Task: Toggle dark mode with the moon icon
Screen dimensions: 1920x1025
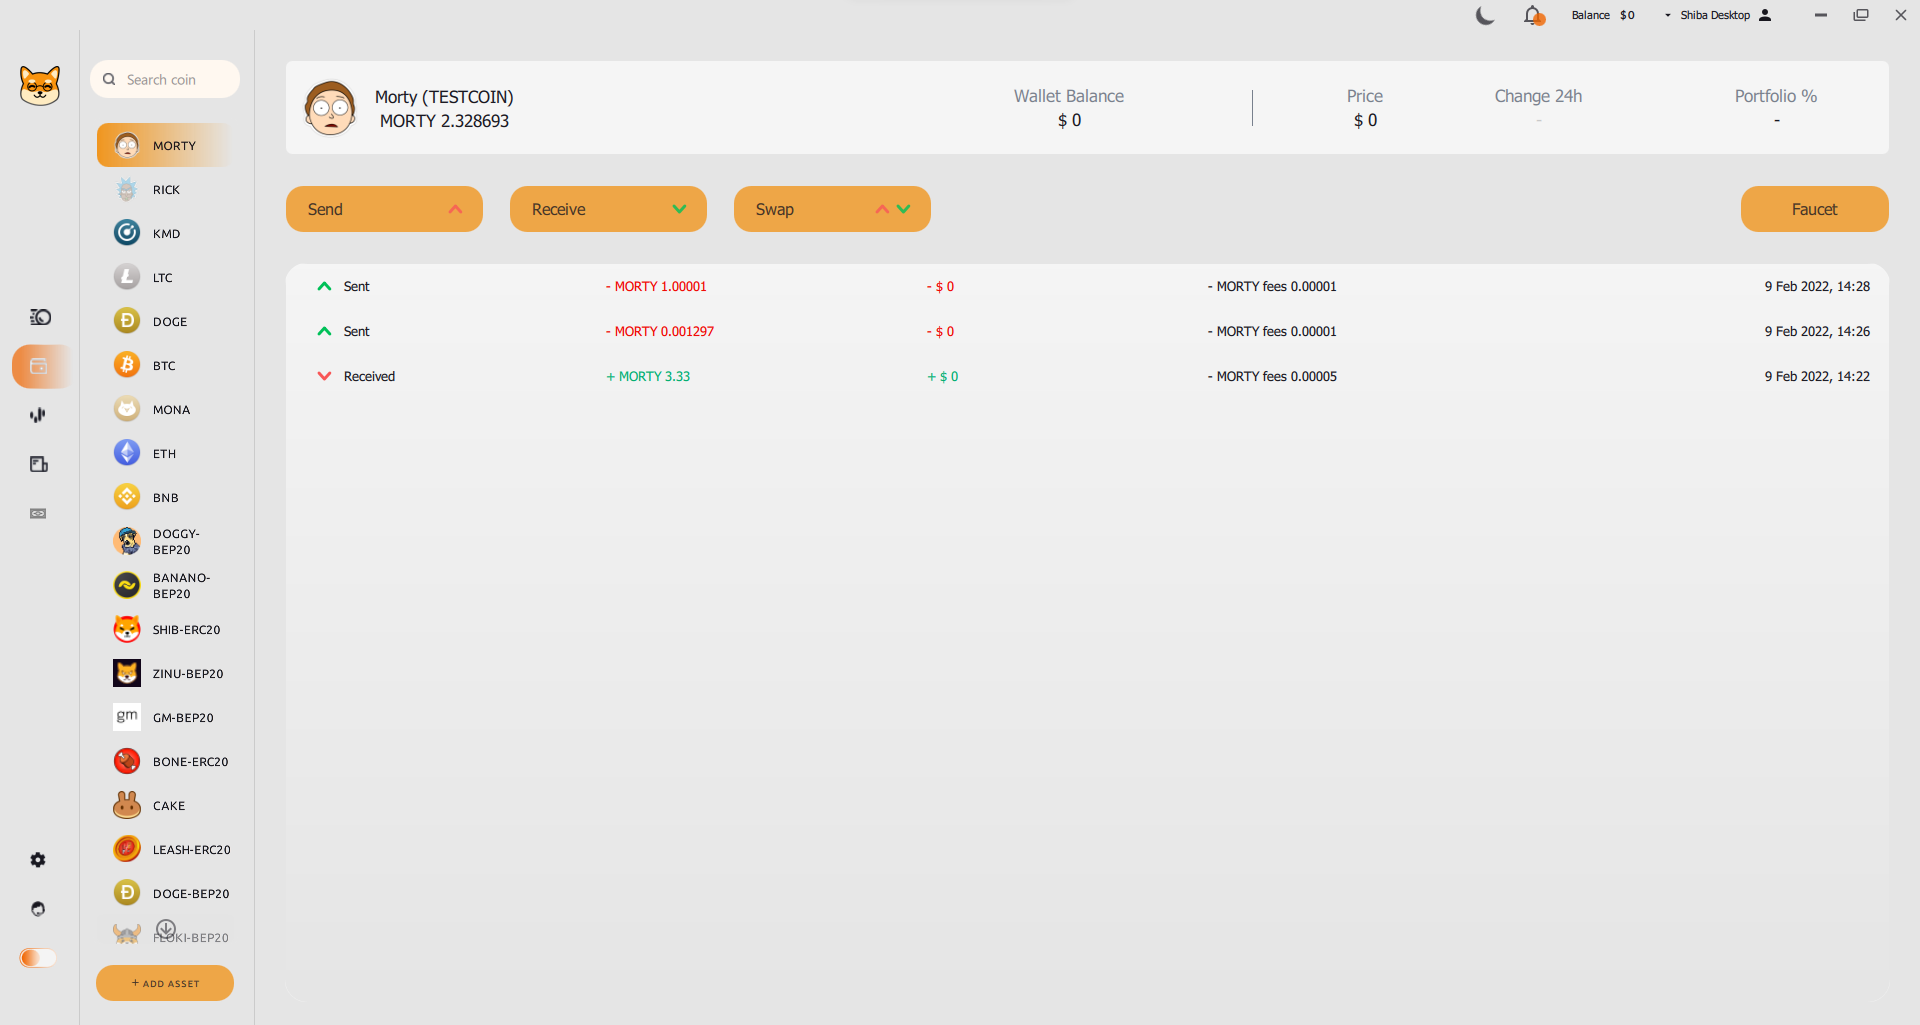Action: click(1485, 16)
